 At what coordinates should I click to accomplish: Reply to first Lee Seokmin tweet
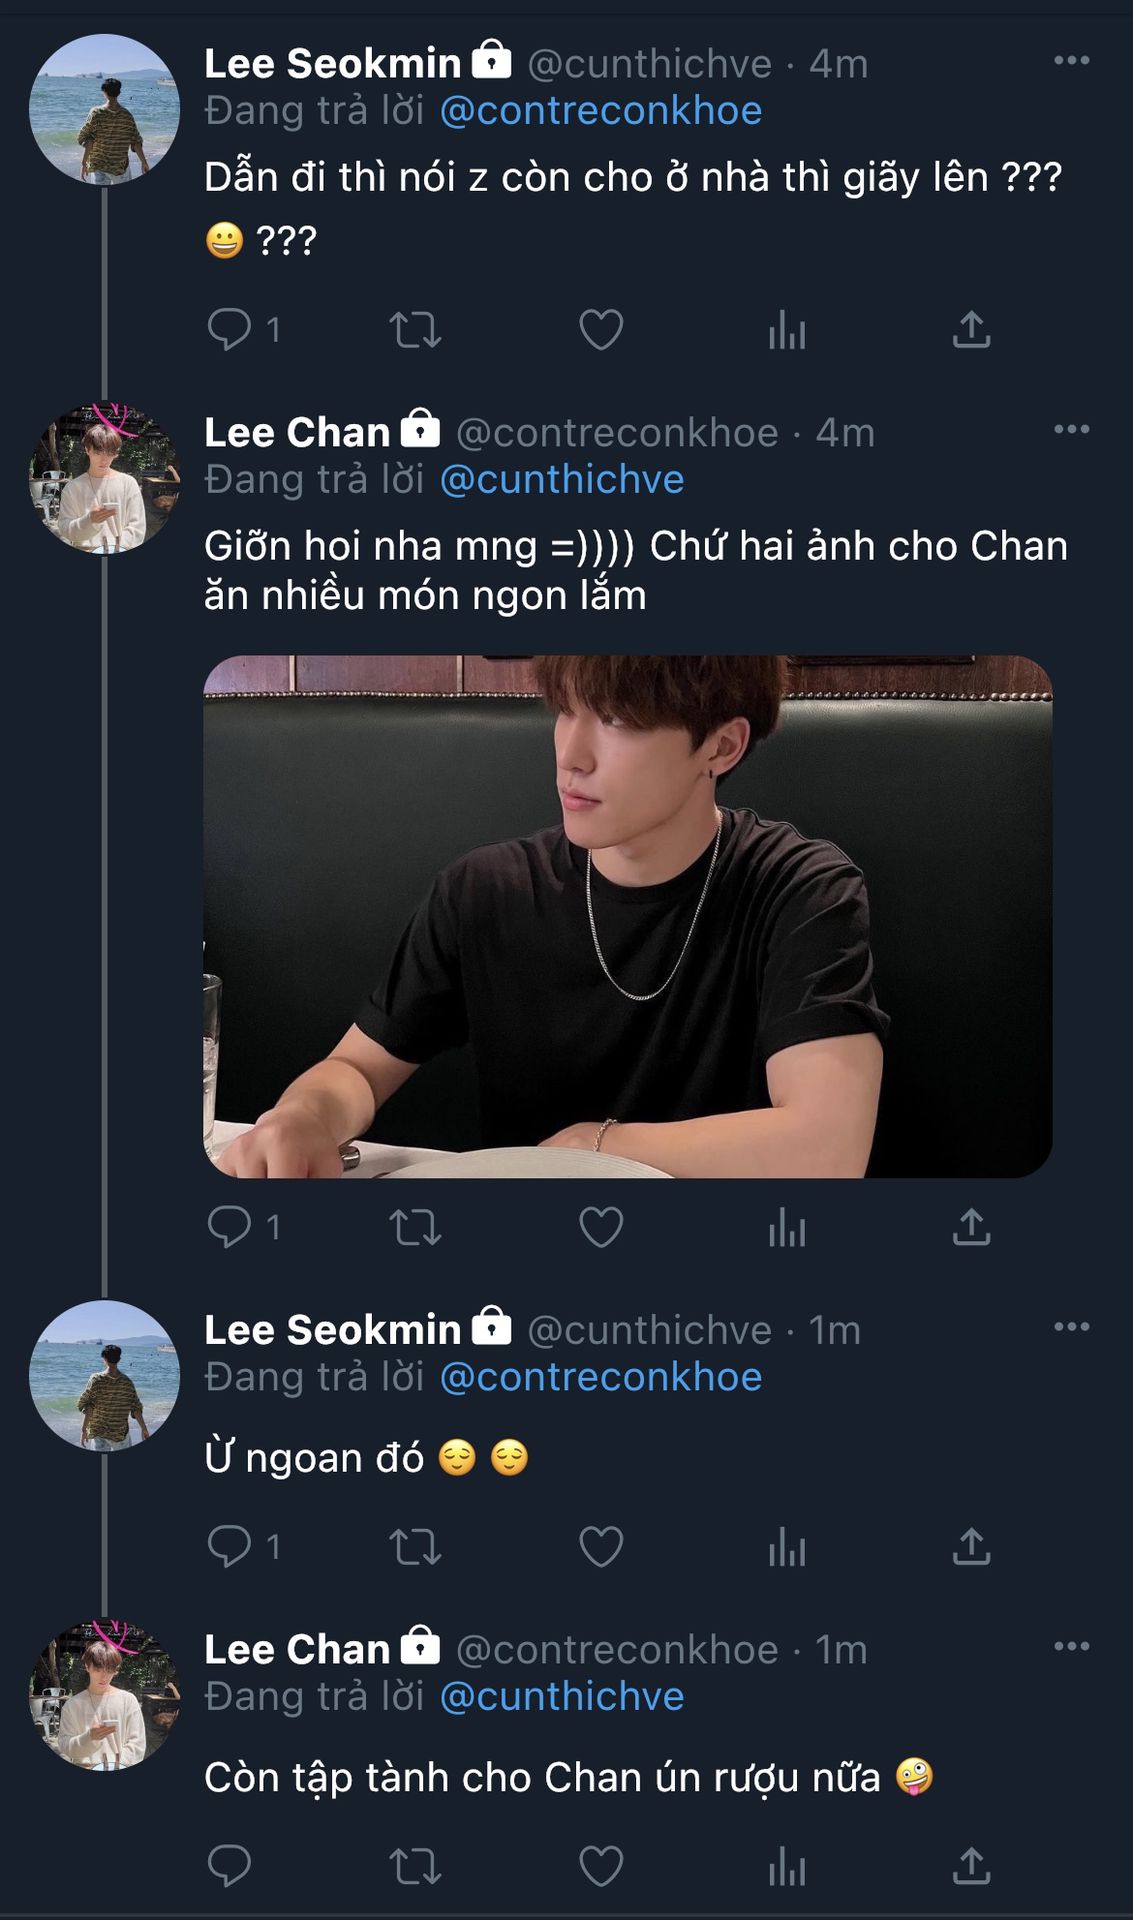click(229, 329)
